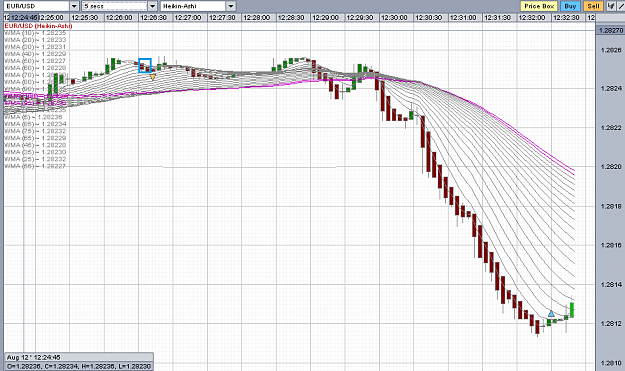
Task: Select the WMA (55) legend entry
Action: (35, 166)
